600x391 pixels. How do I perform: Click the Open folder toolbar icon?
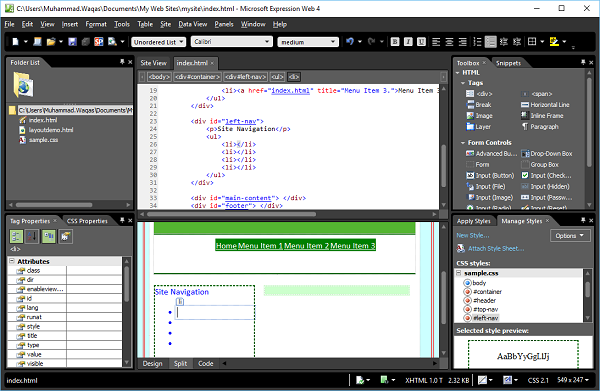[x=51, y=42]
